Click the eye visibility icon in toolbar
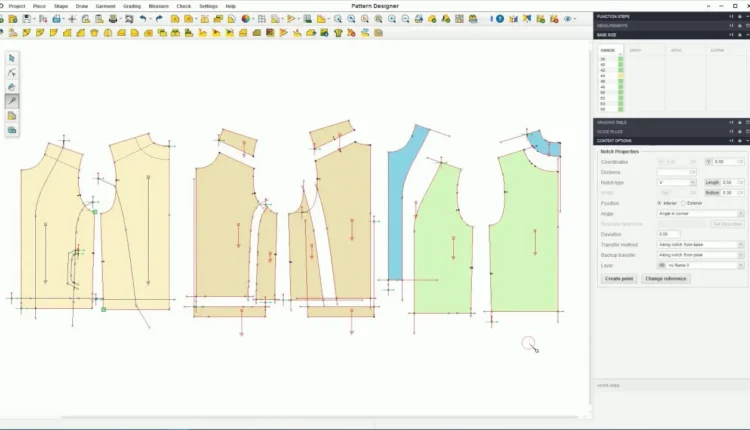 pos(568,19)
